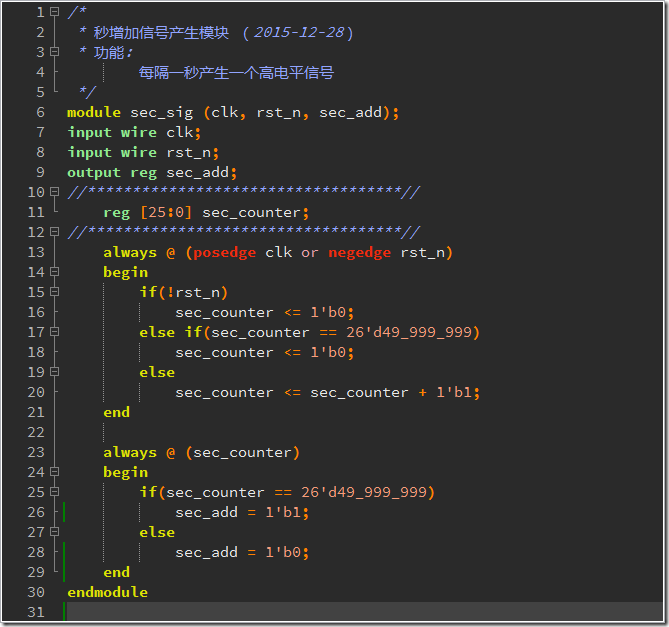The width and height of the screenshot is (669, 627).
Task: Click line number 23 in the gutter
Action: (36, 452)
